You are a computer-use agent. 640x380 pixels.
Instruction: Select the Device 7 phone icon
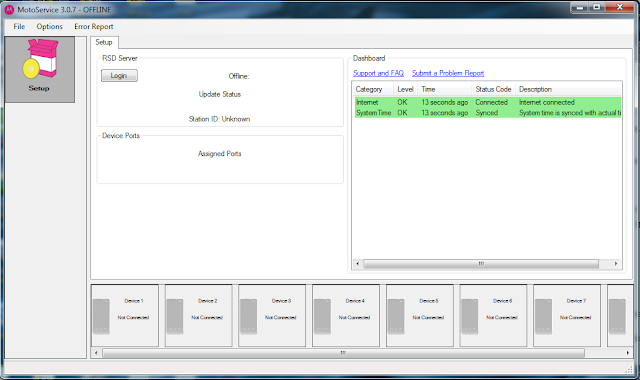543,316
